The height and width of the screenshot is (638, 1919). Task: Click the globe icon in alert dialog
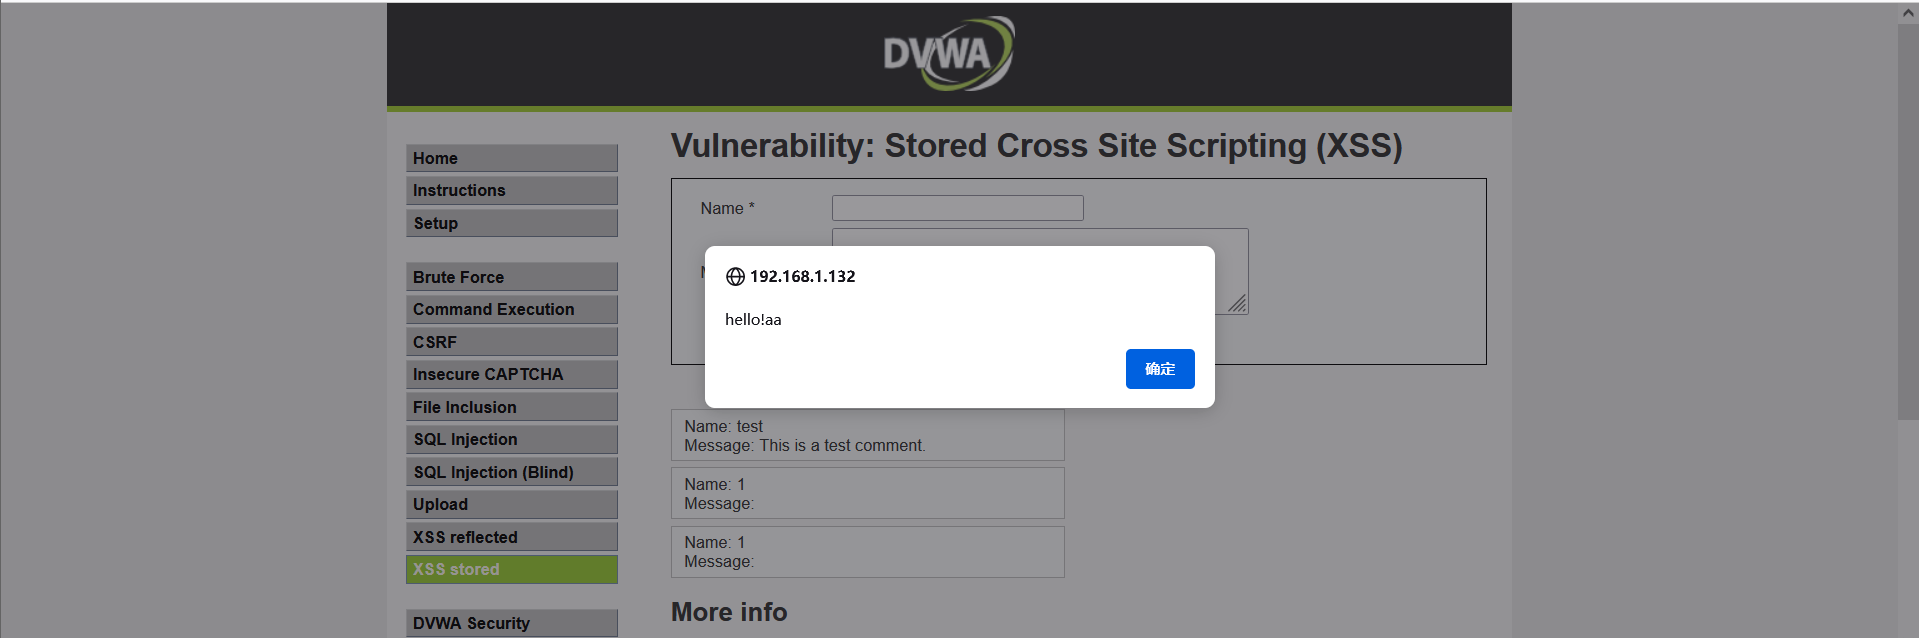(735, 277)
